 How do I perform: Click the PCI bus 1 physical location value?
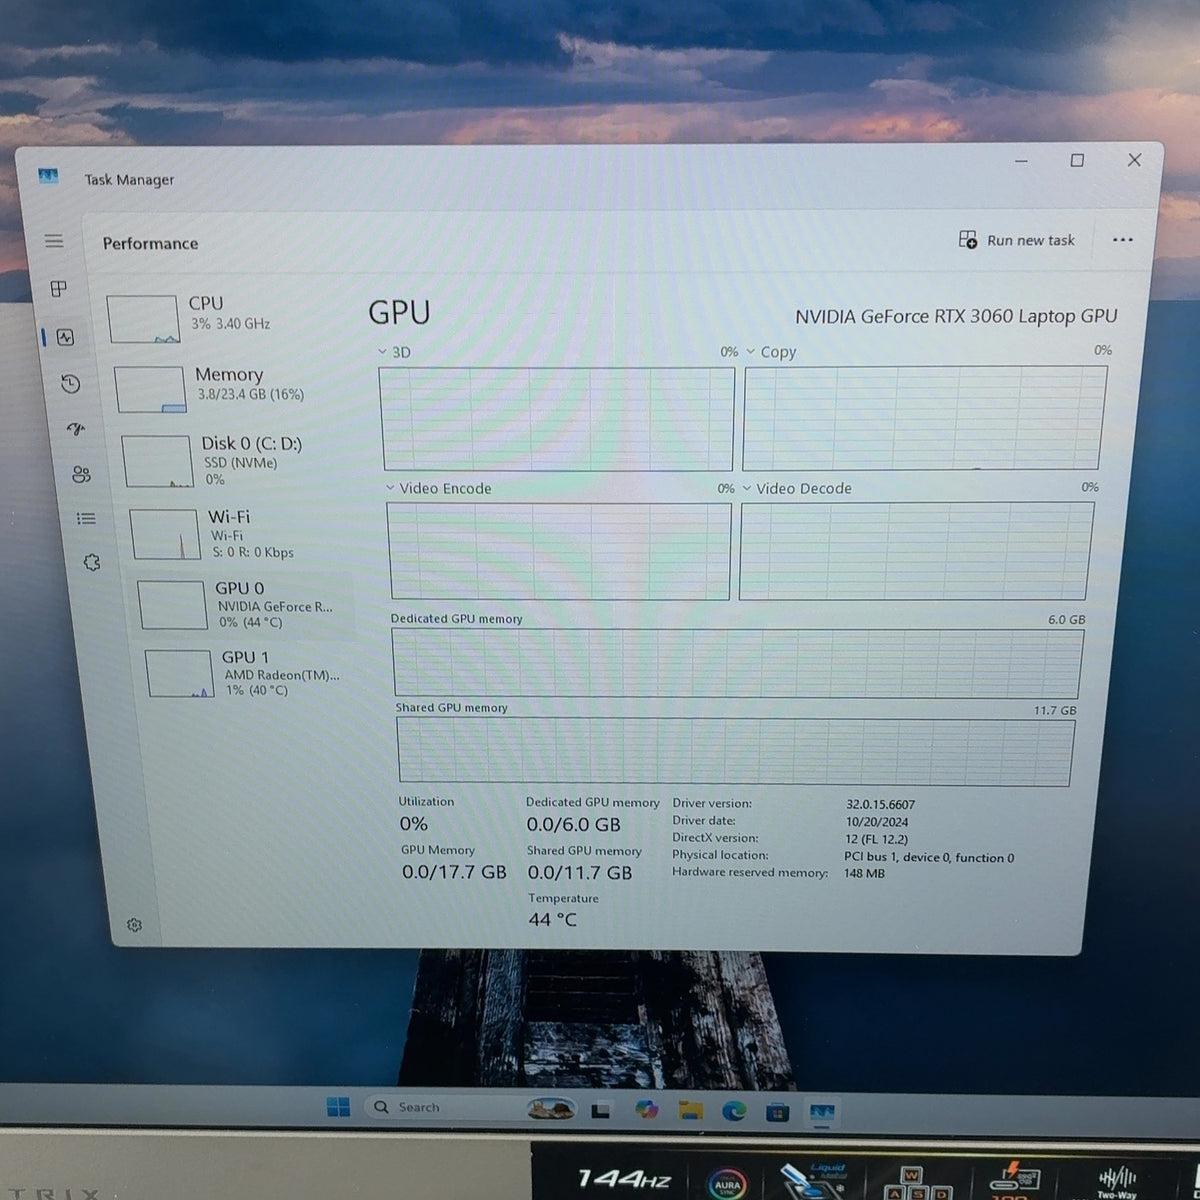coord(929,857)
